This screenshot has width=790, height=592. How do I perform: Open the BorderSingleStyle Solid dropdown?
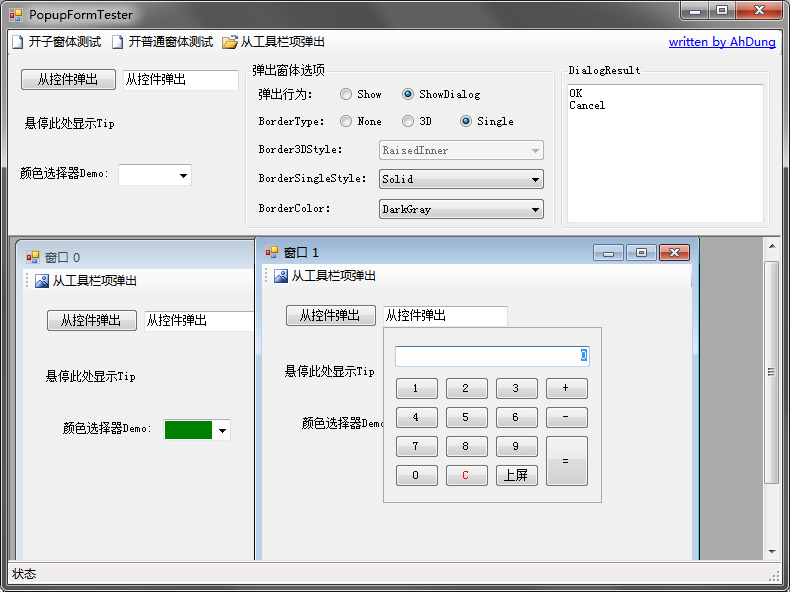[x=461, y=179]
